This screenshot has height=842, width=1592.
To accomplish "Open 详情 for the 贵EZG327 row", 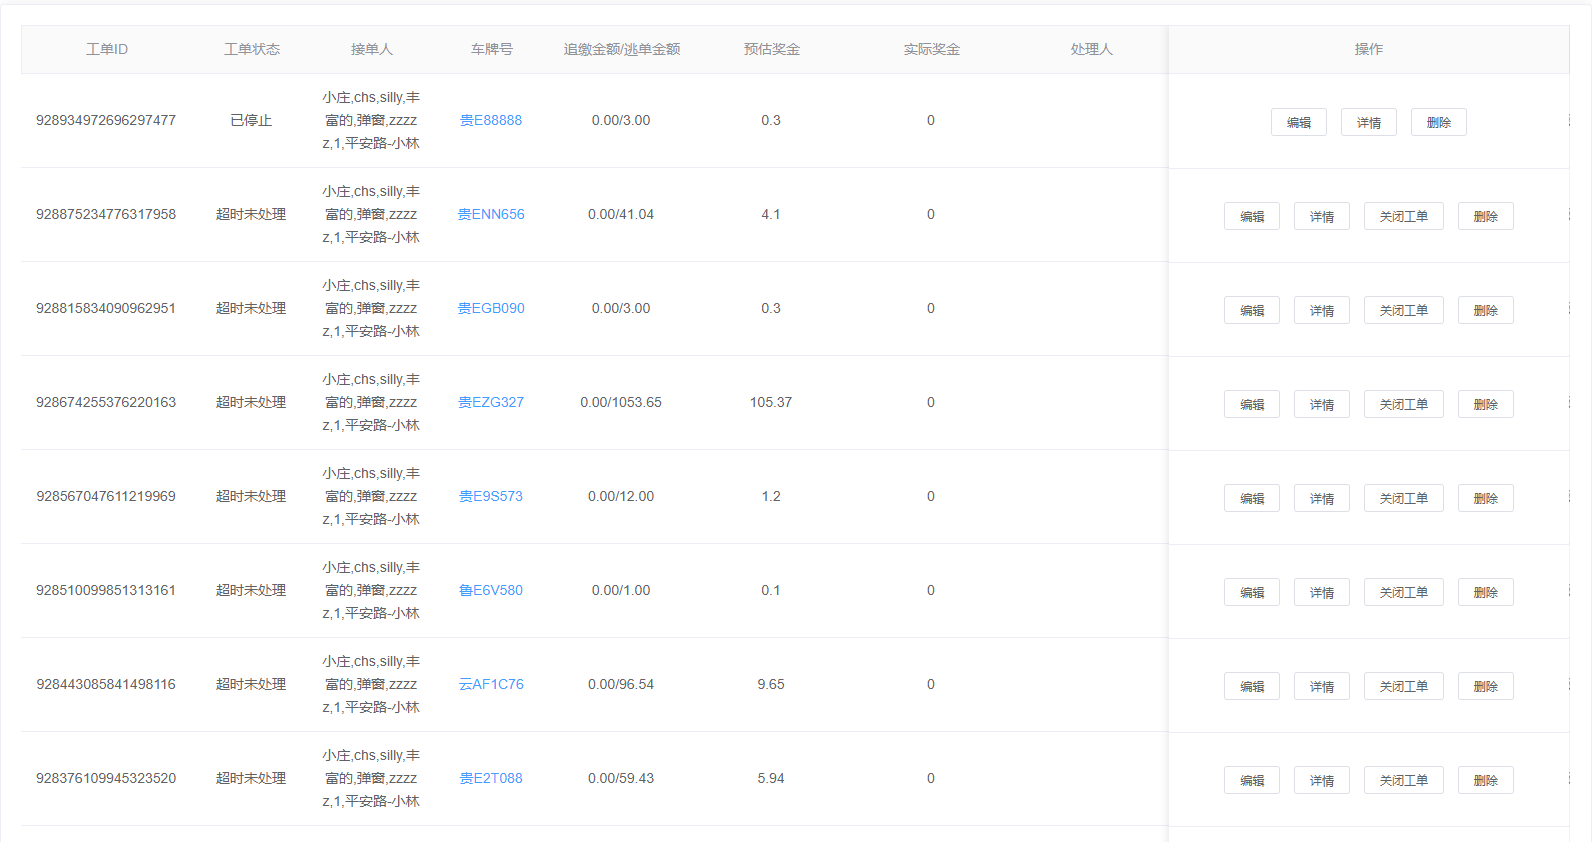I will coord(1321,404).
